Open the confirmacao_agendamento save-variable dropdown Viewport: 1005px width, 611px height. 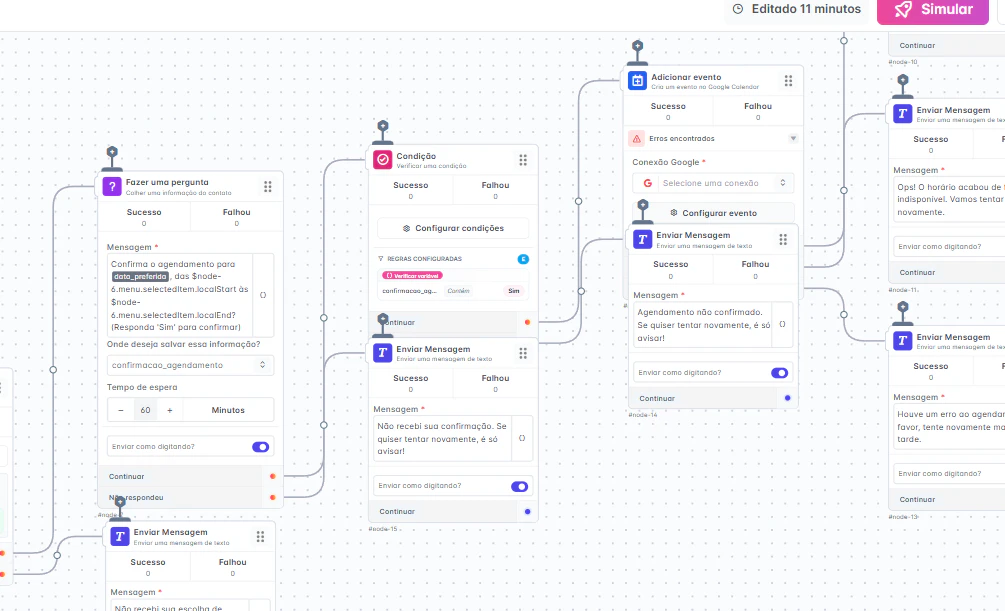190,365
